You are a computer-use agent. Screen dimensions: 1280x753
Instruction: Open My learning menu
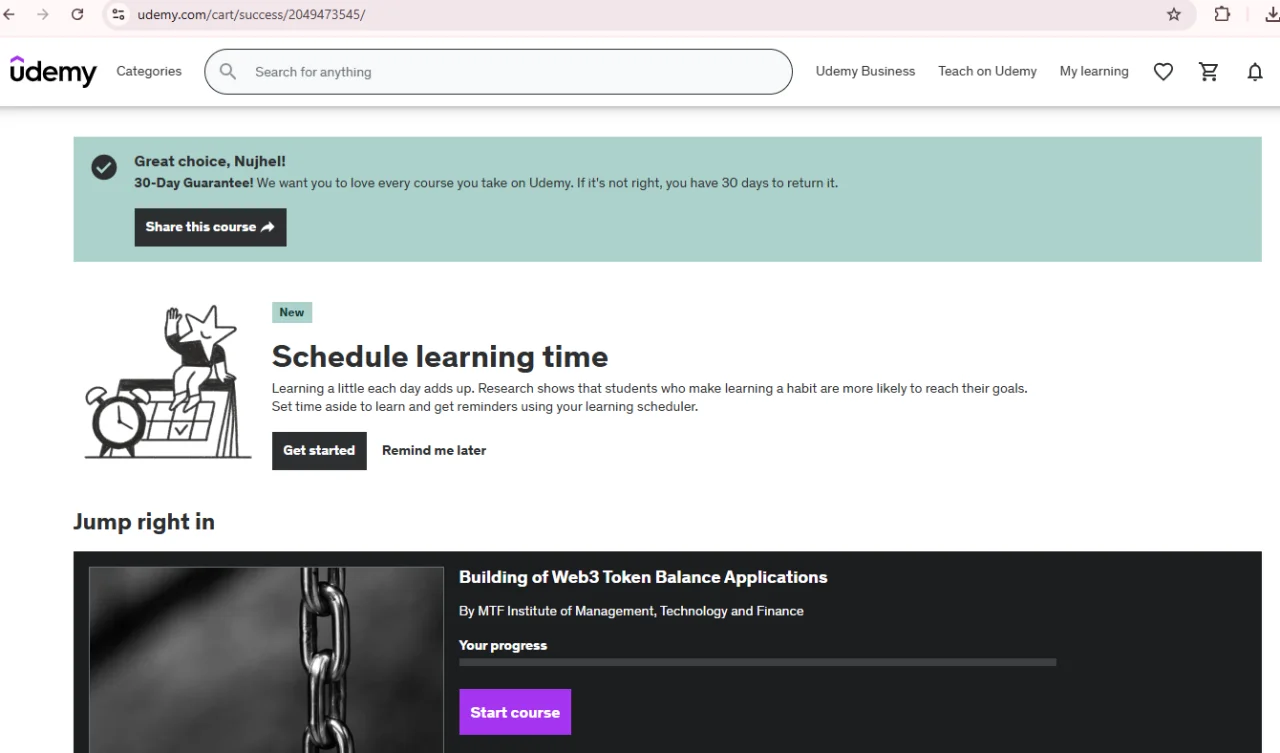(1094, 71)
